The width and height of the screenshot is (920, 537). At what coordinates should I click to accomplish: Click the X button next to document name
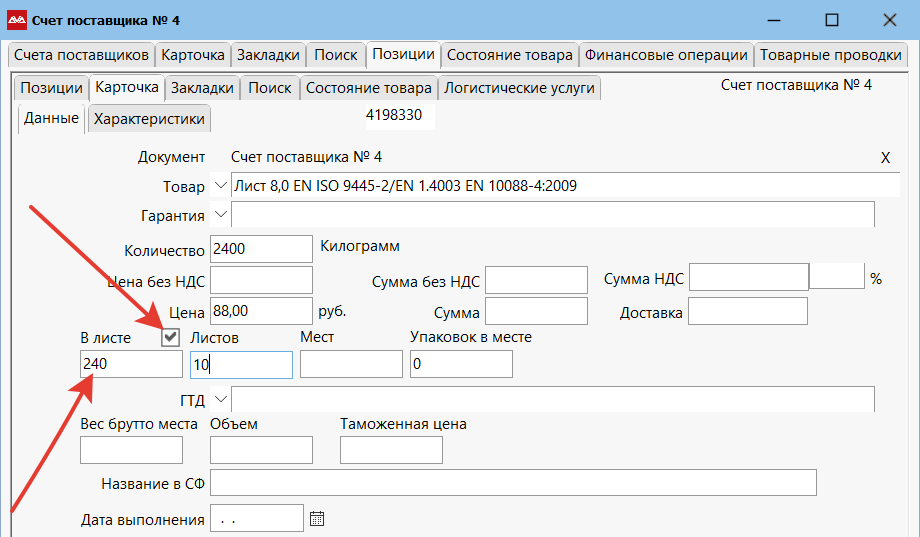pyautogui.click(x=885, y=157)
